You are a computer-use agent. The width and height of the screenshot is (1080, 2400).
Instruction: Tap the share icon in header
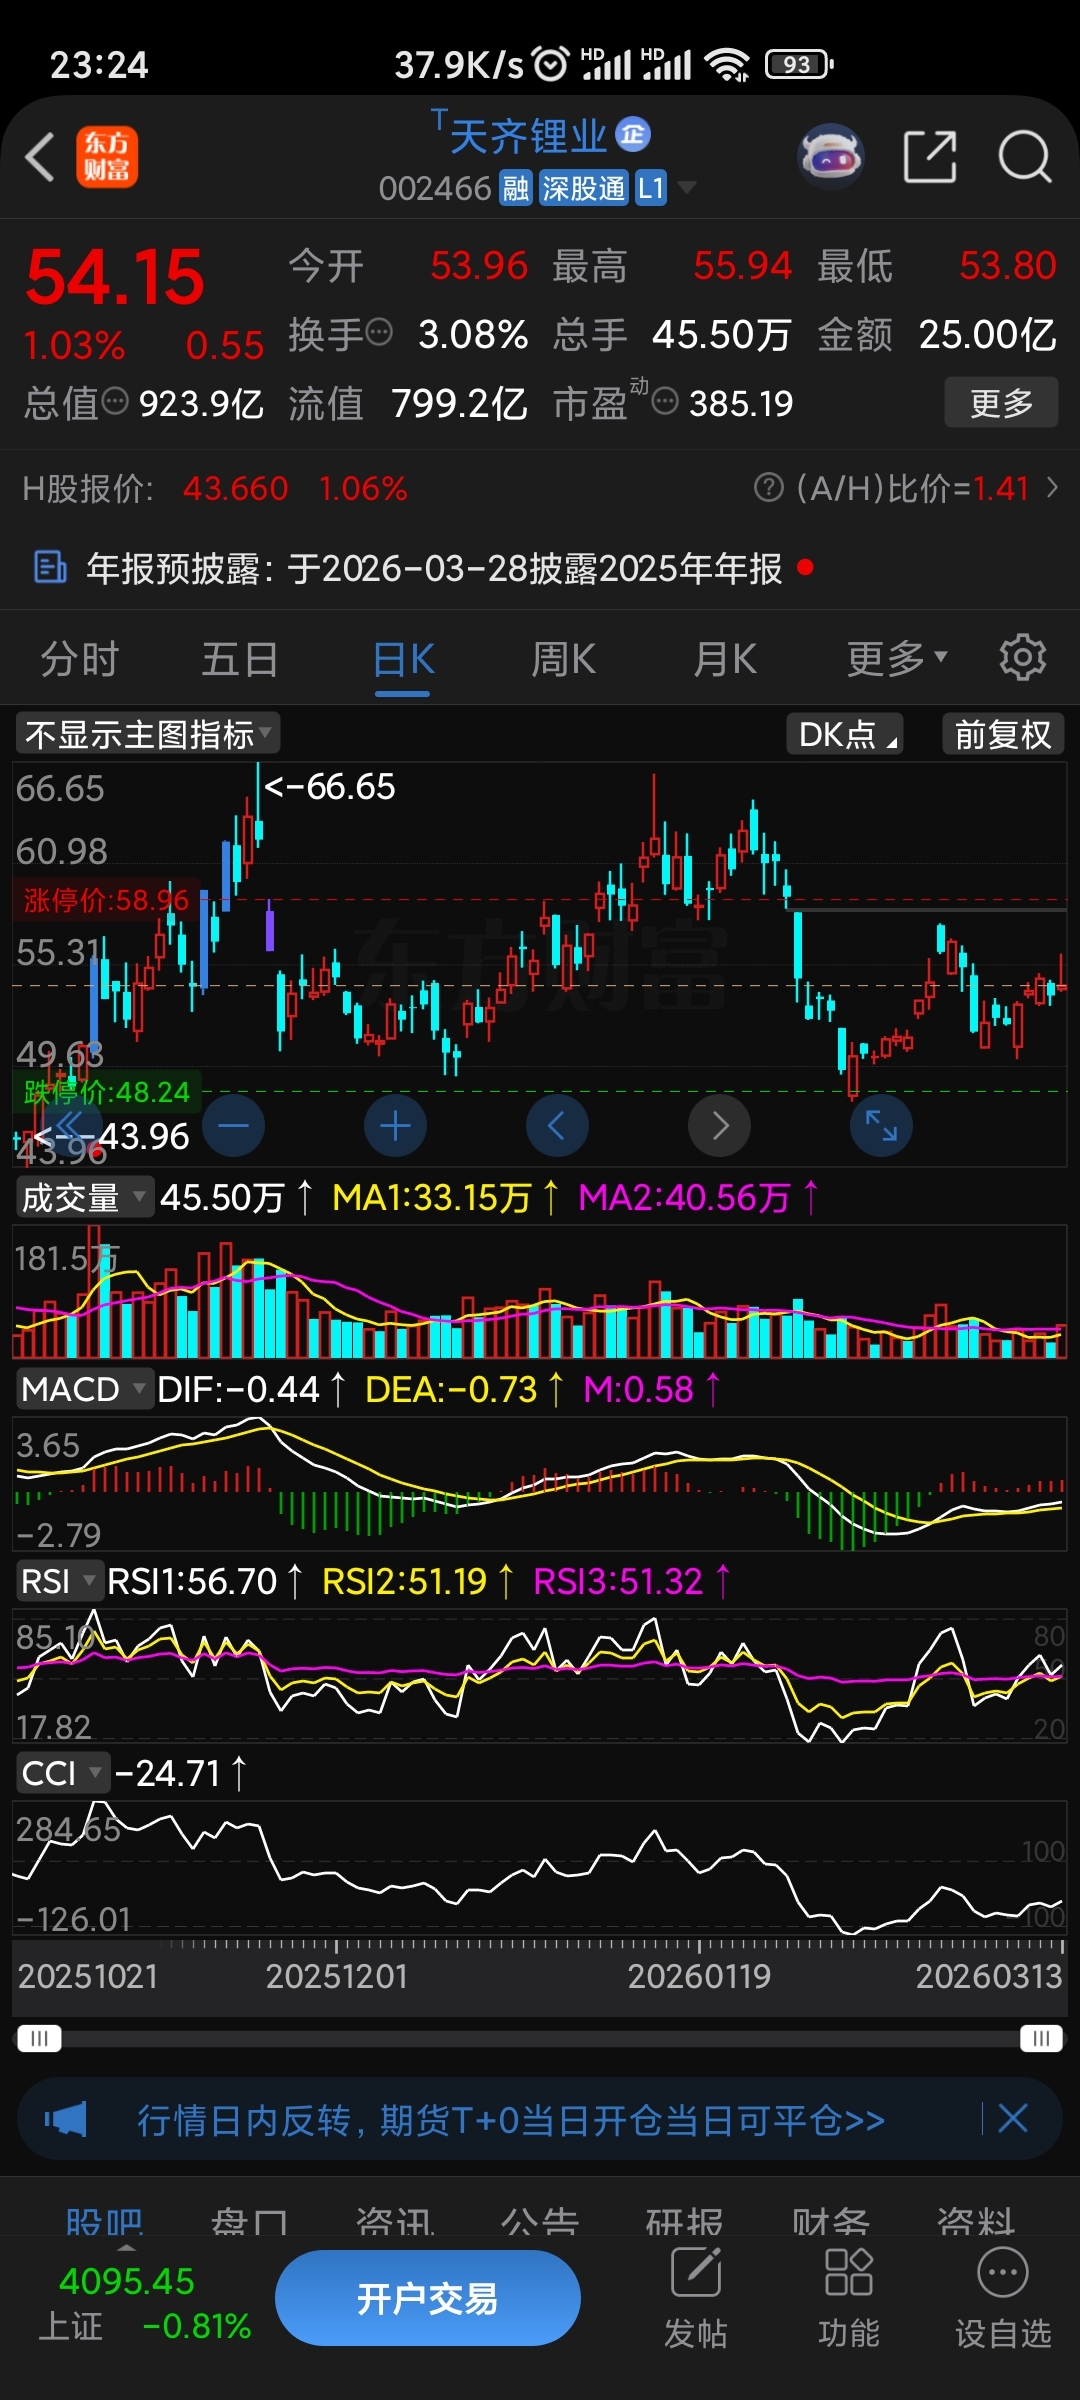pos(930,157)
